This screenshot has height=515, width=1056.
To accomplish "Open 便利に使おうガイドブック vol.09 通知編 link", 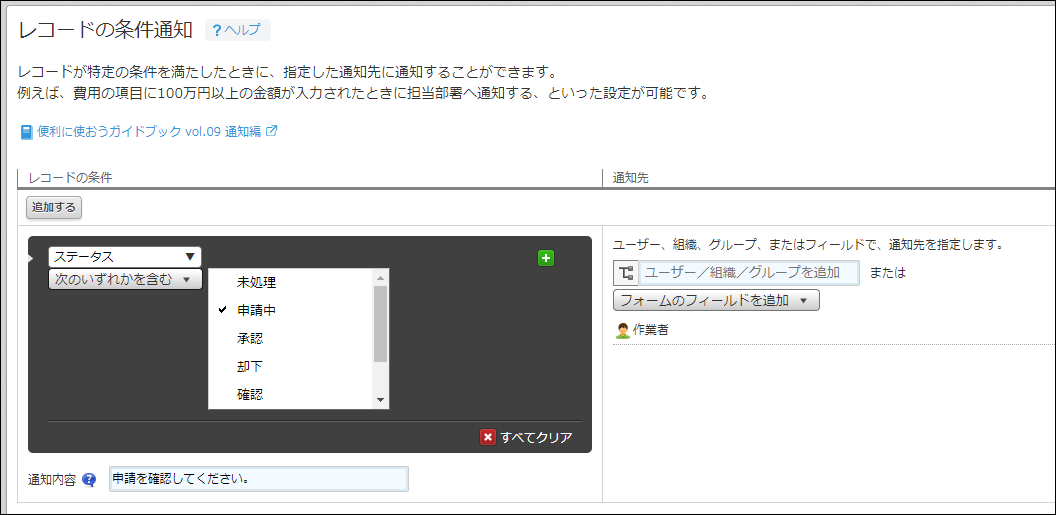I will pos(148,132).
